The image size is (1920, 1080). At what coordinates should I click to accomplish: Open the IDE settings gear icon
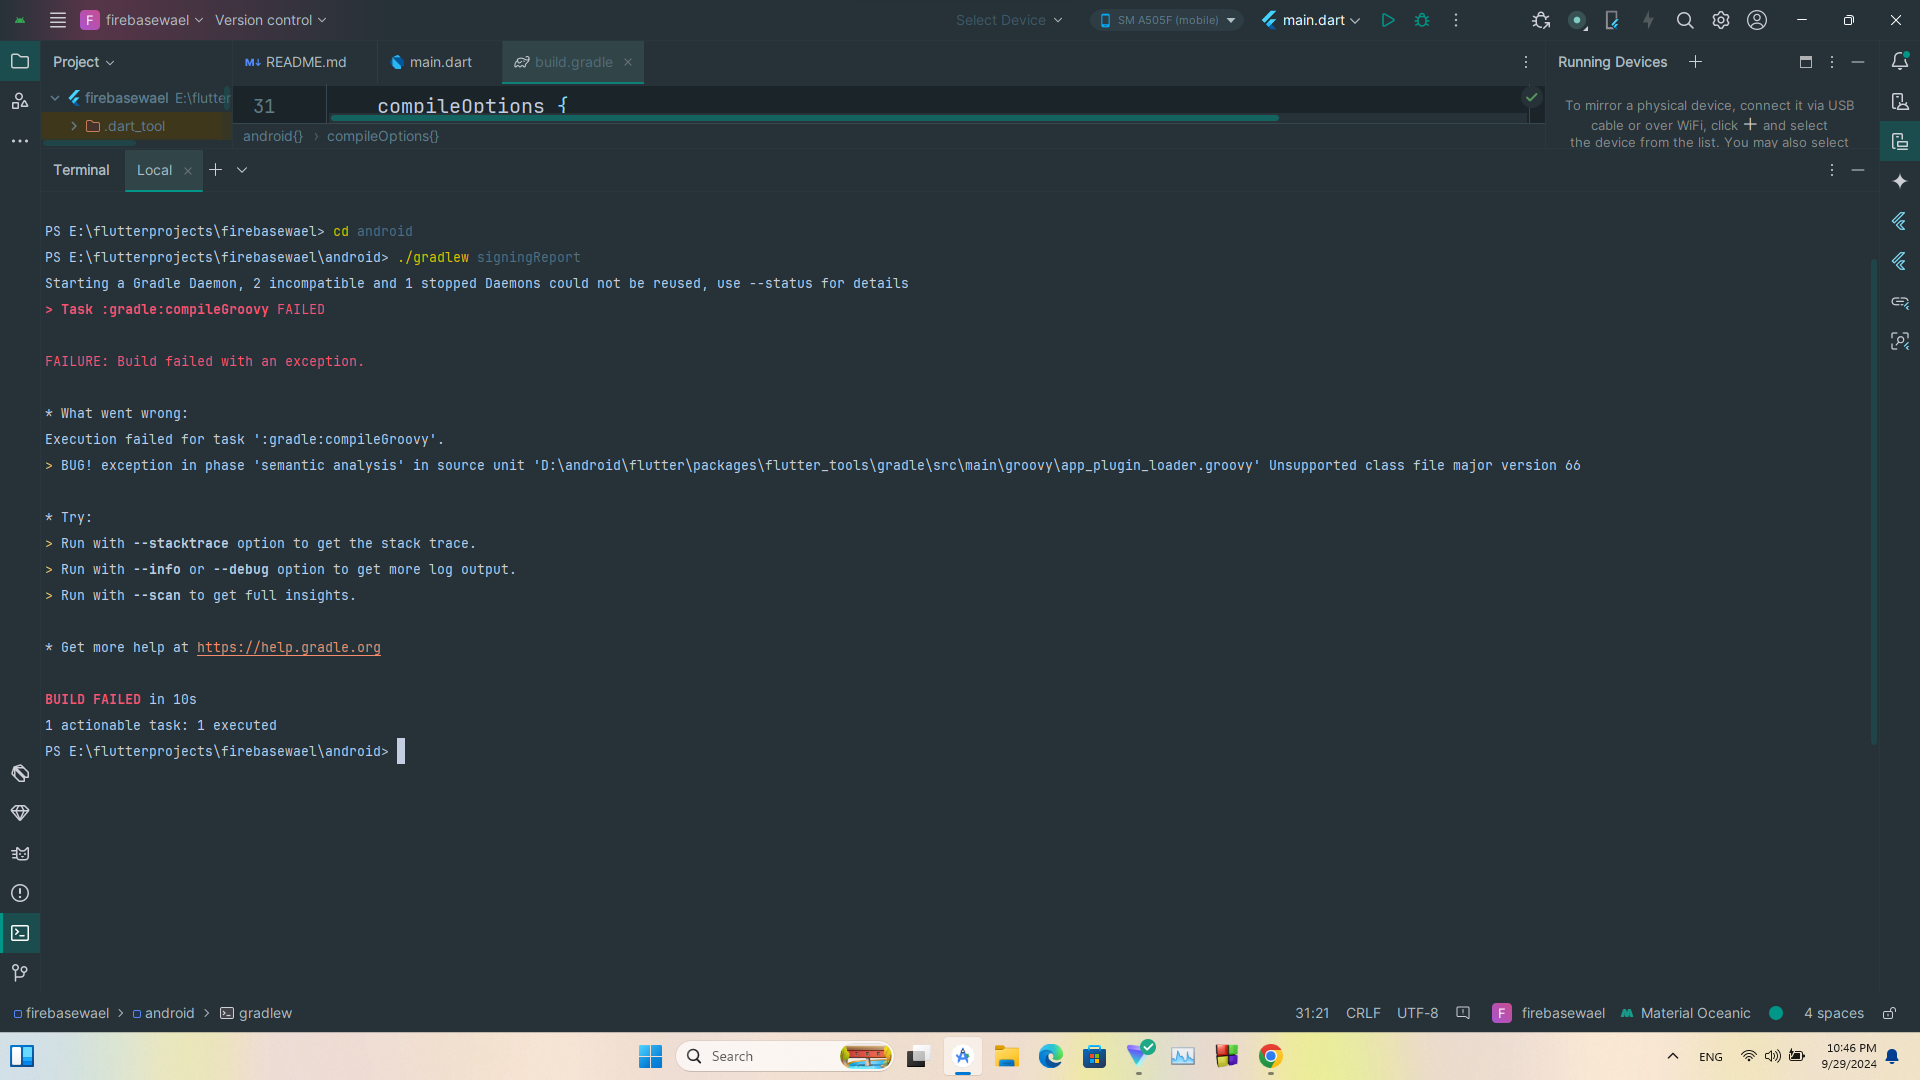1720,20
